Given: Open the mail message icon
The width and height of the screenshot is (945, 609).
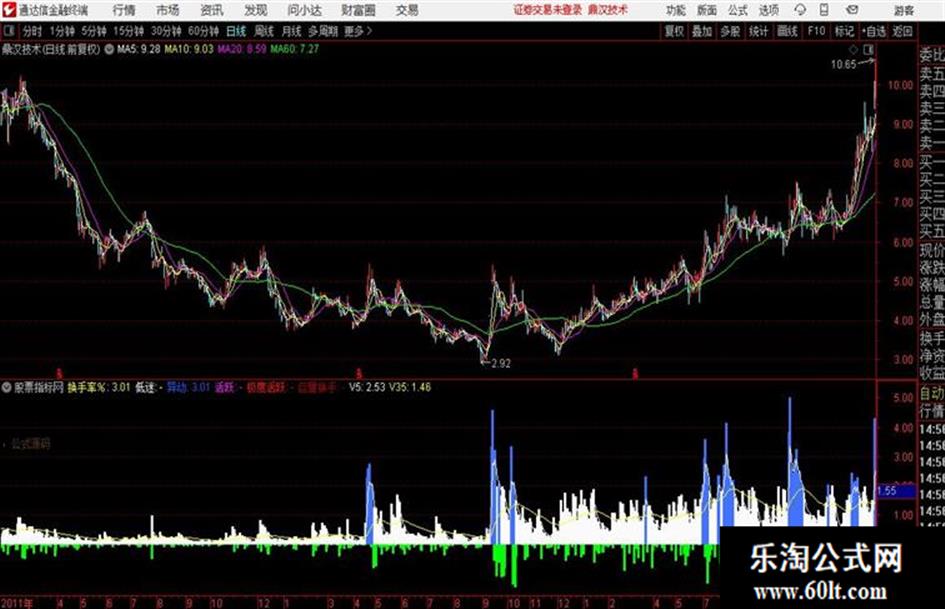Looking at the screenshot, I should 852,10.
